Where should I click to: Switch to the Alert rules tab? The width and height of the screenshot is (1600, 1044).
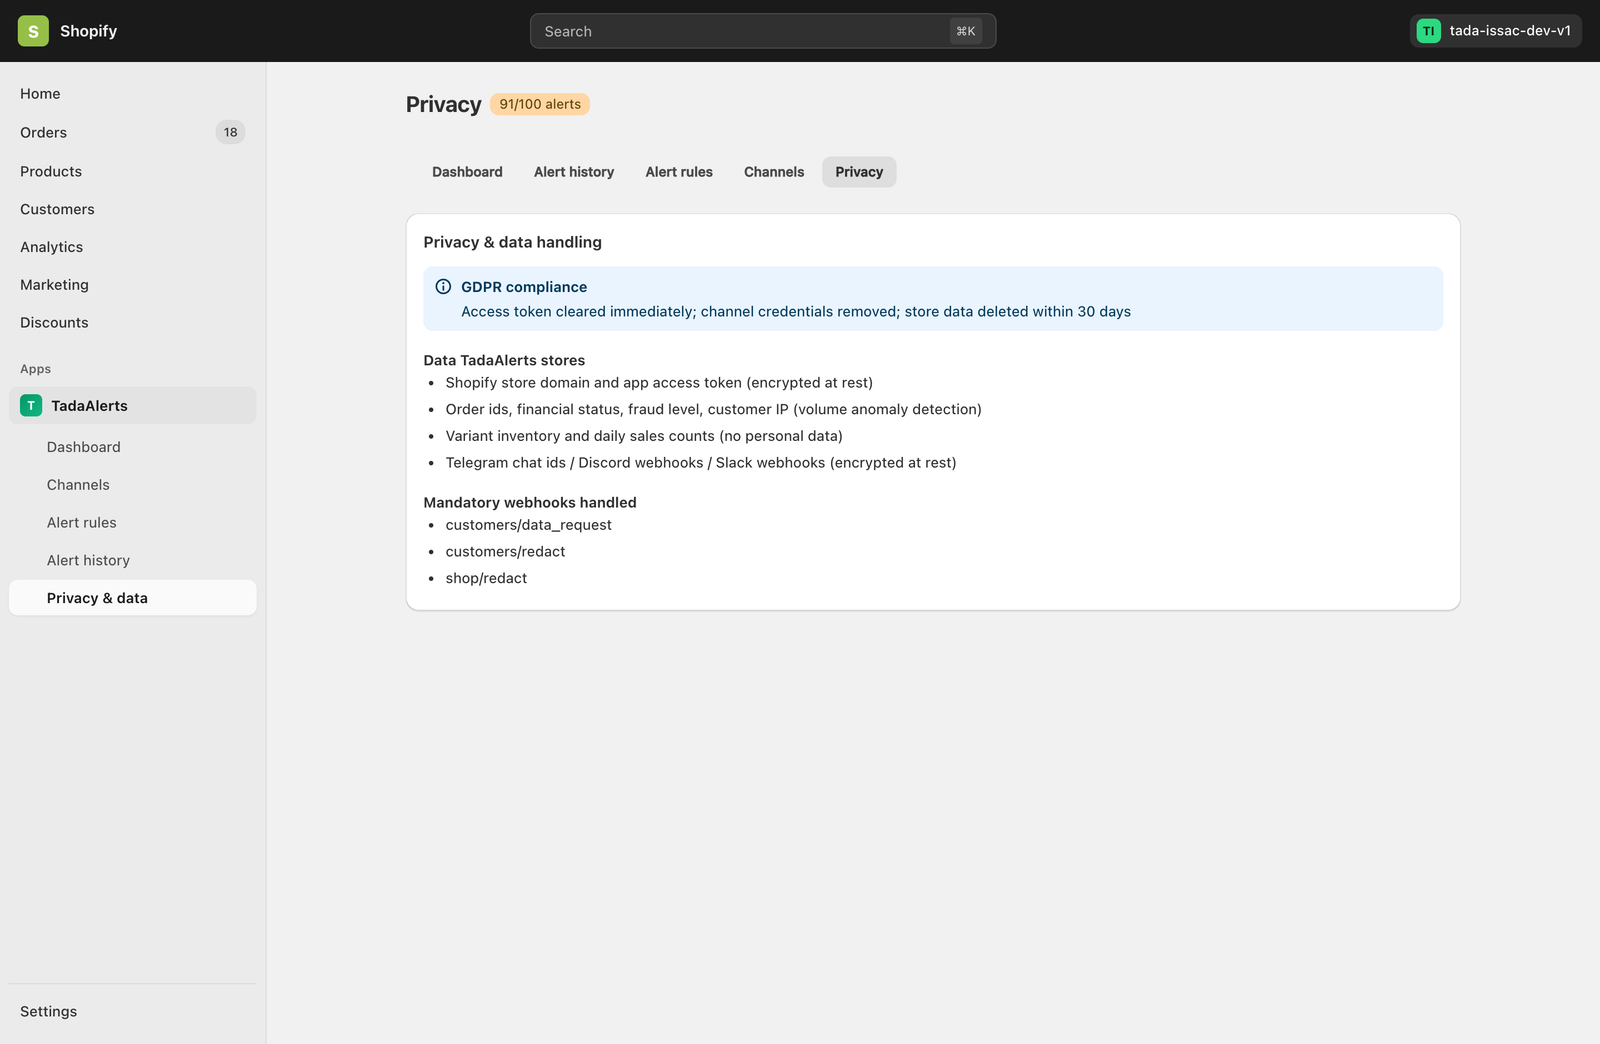[679, 172]
